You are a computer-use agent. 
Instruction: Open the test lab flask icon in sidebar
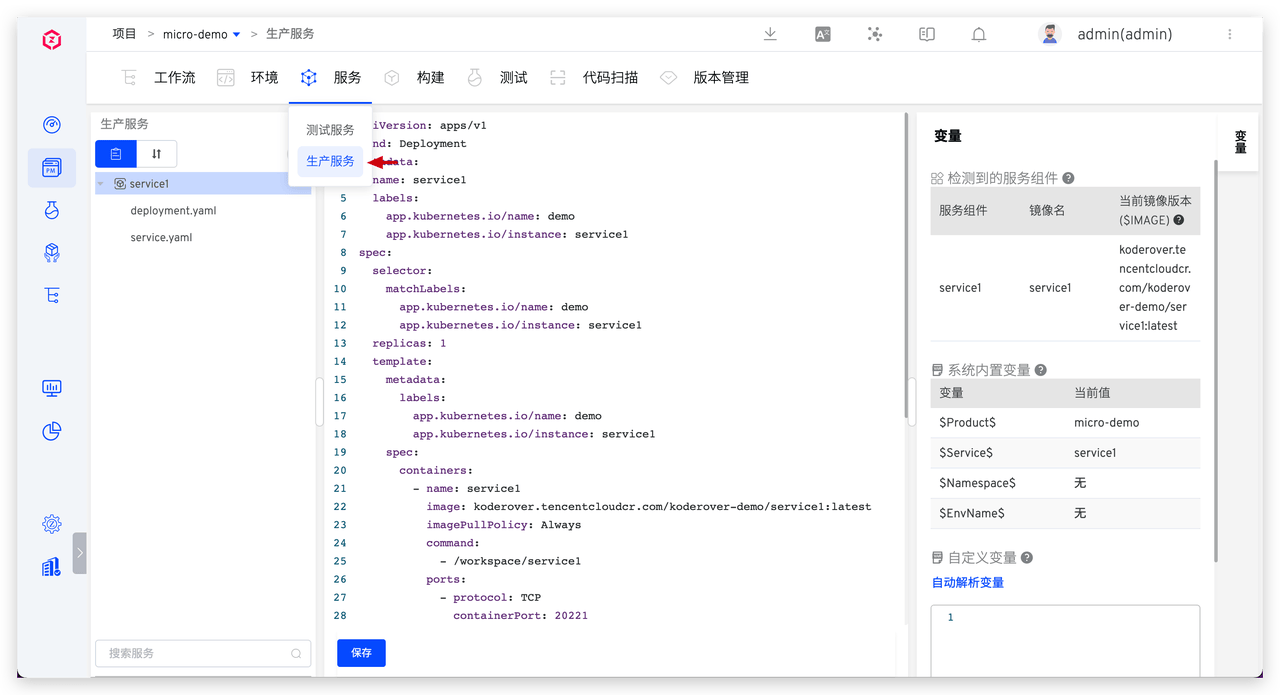click(52, 210)
